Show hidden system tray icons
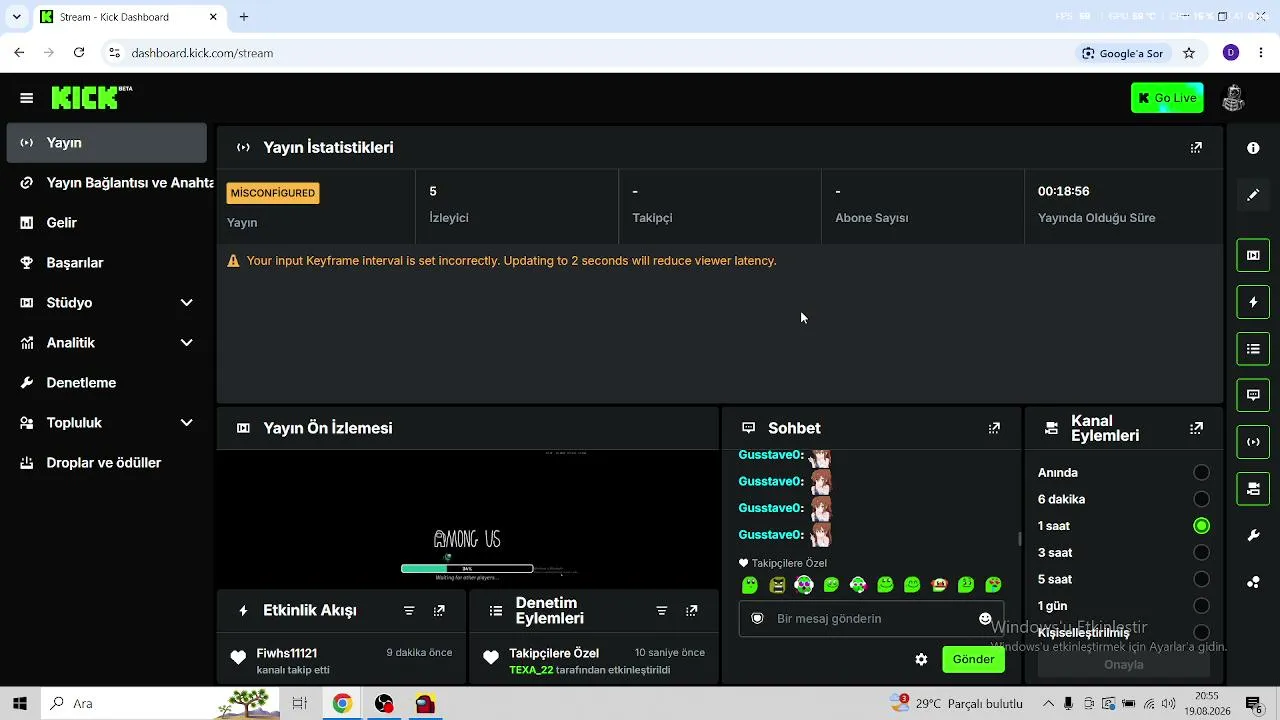The image size is (1280, 720). pyautogui.click(x=1048, y=704)
